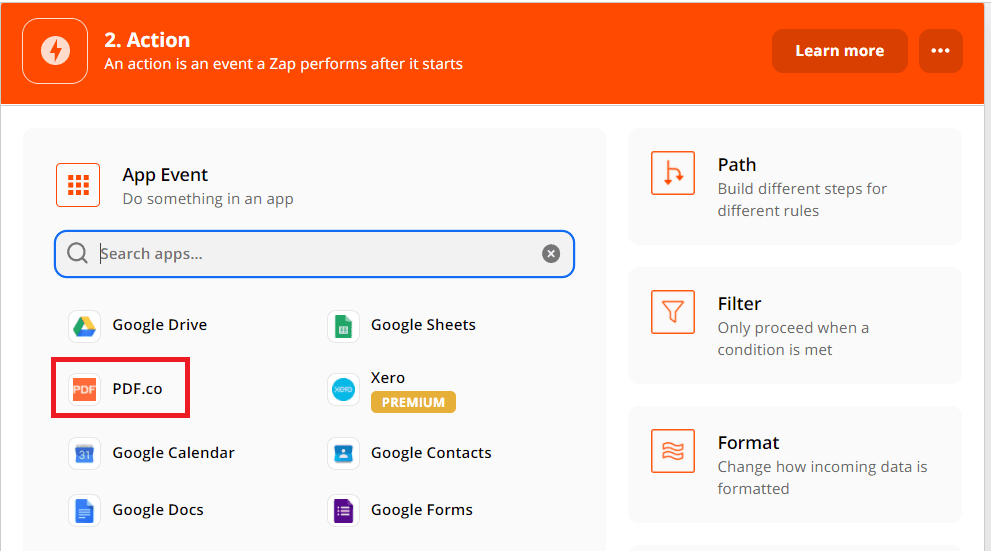991x551 pixels.
Task: Pick the Google Calendar app icon
Action: coord(85,453)
